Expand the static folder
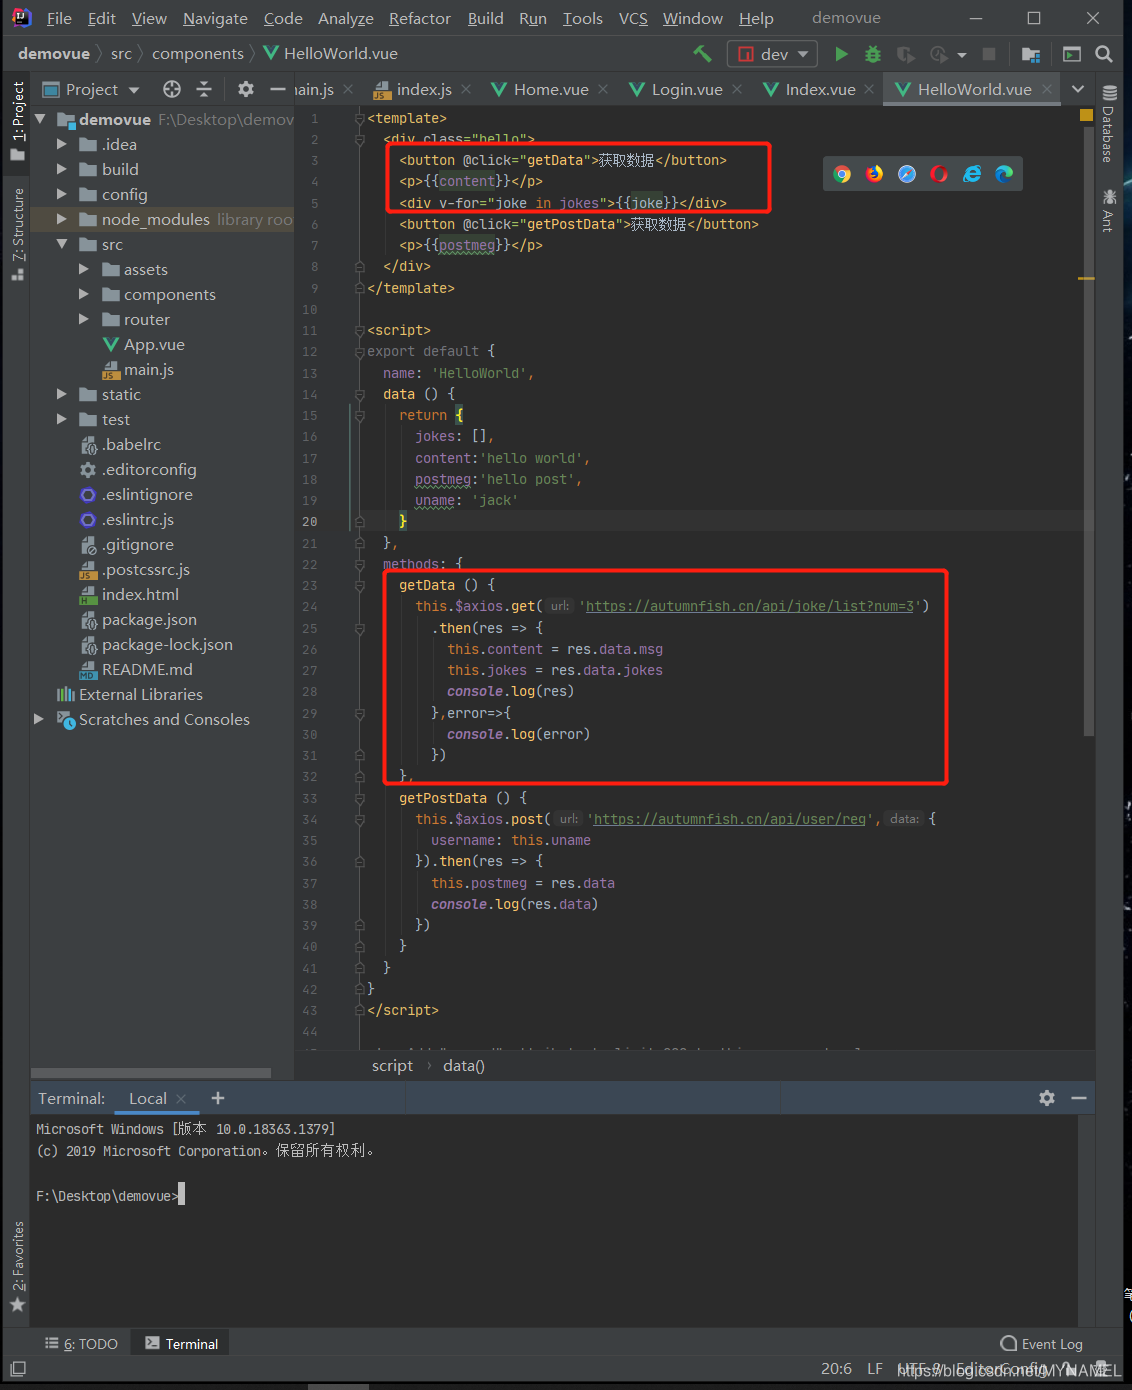Image resolution: width=1132 pixels, height=1390 pixels. [61, 394]
